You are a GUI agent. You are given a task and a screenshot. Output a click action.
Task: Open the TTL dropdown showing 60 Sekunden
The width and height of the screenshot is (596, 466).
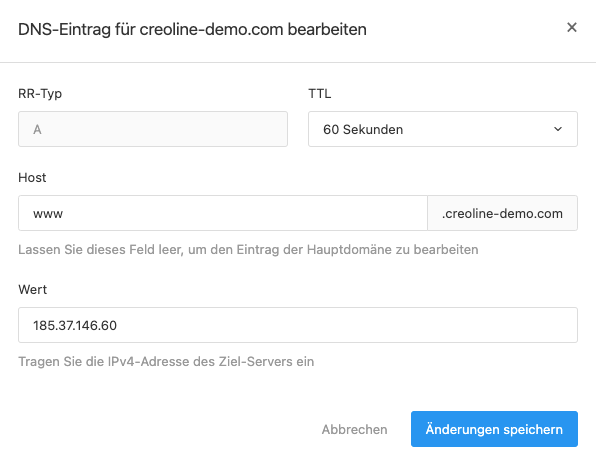(x=443, y=129)
